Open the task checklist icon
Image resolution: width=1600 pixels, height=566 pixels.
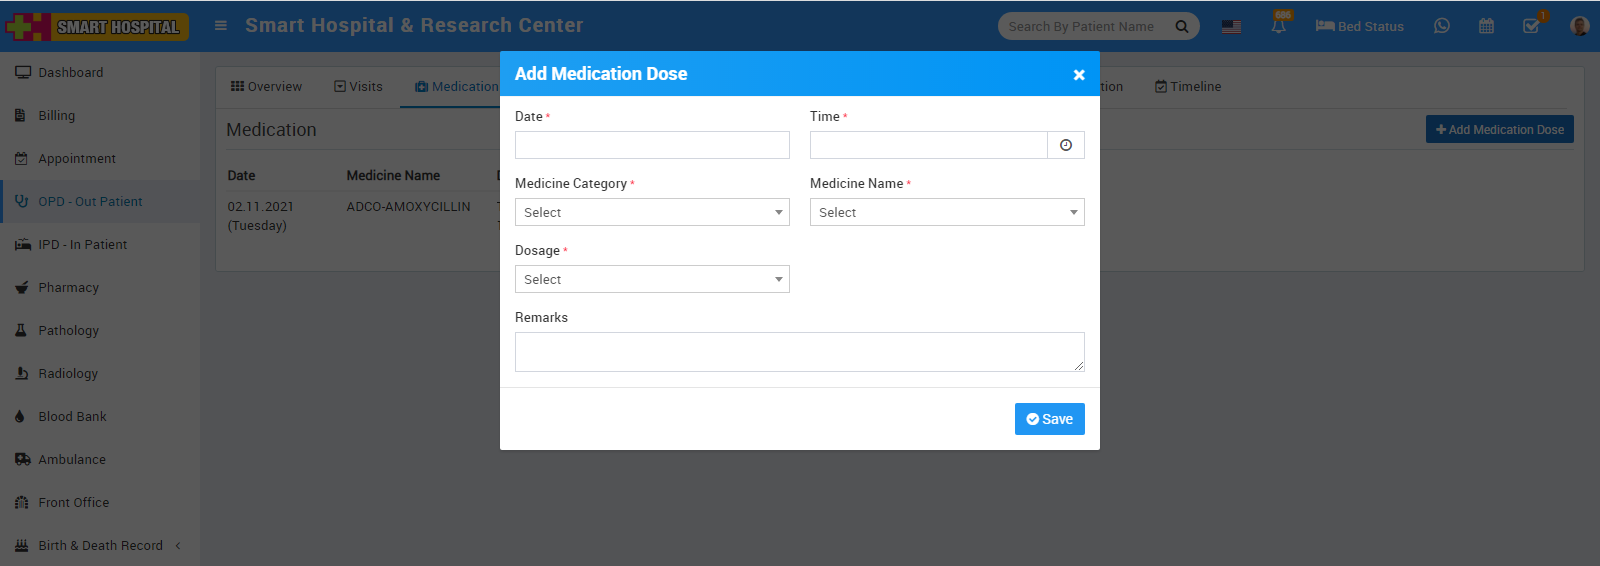1531,26
